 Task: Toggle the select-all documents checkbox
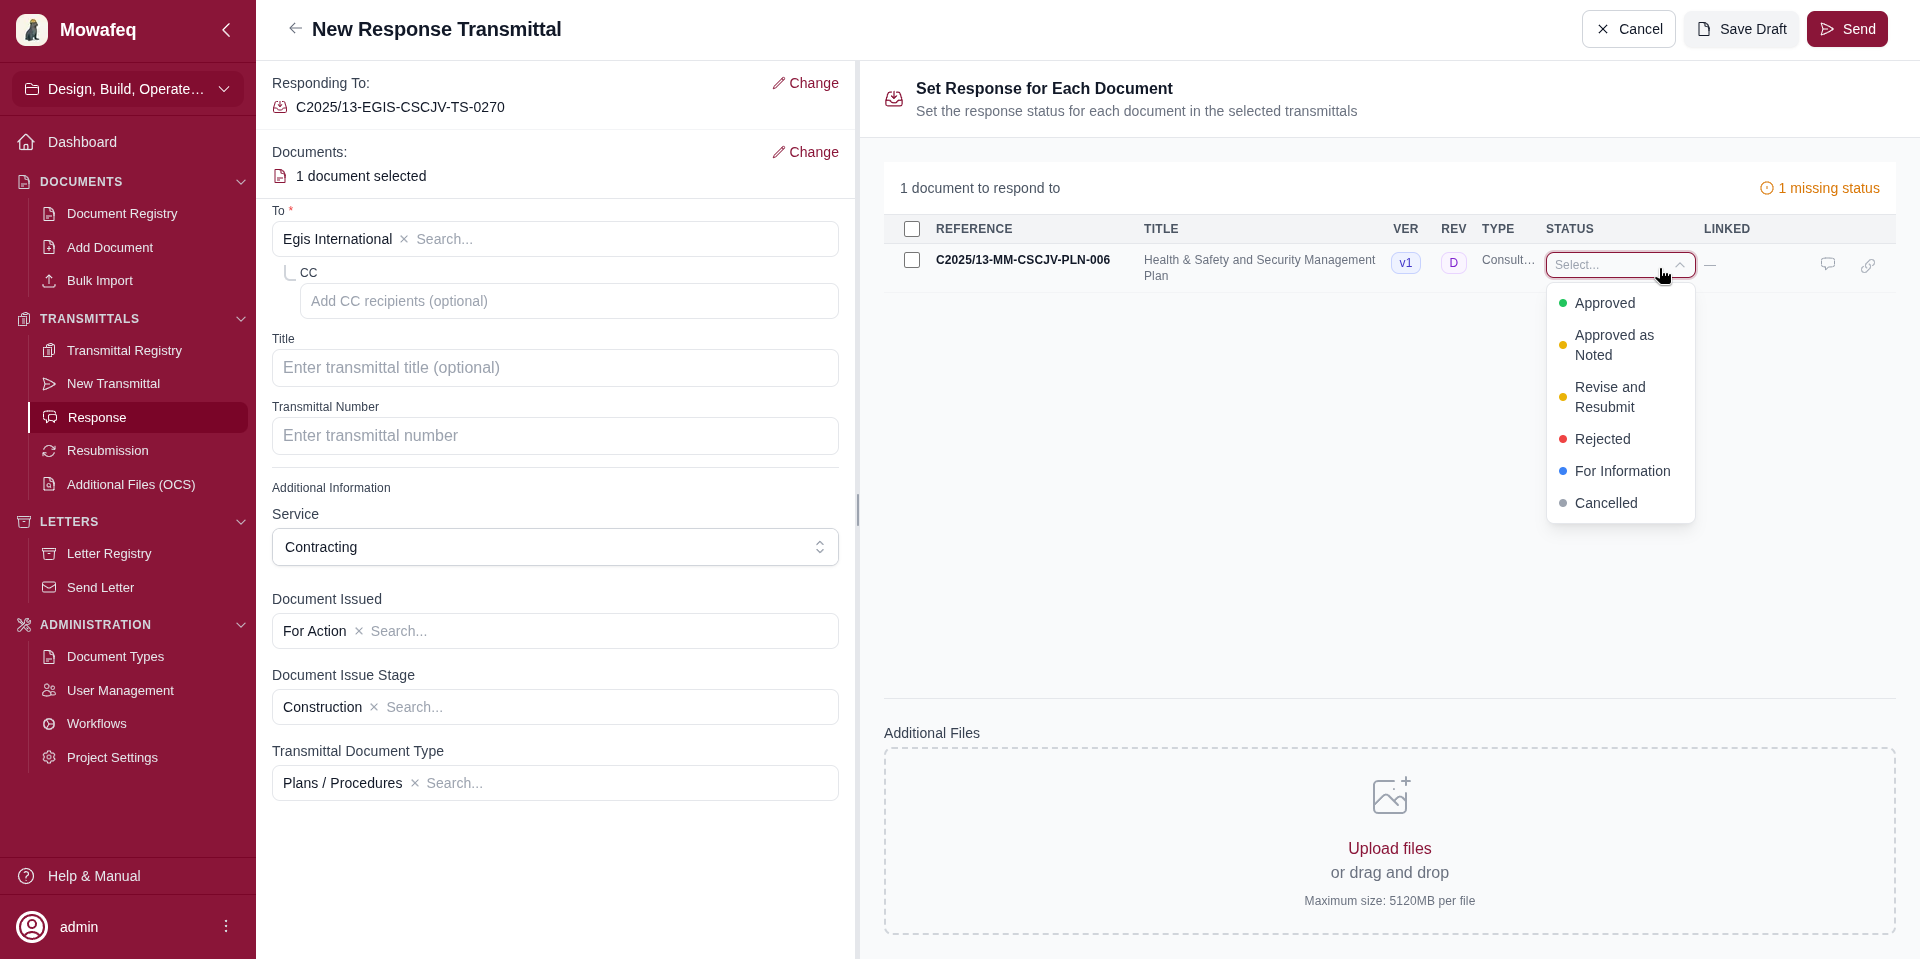click(x=912, y=229)
